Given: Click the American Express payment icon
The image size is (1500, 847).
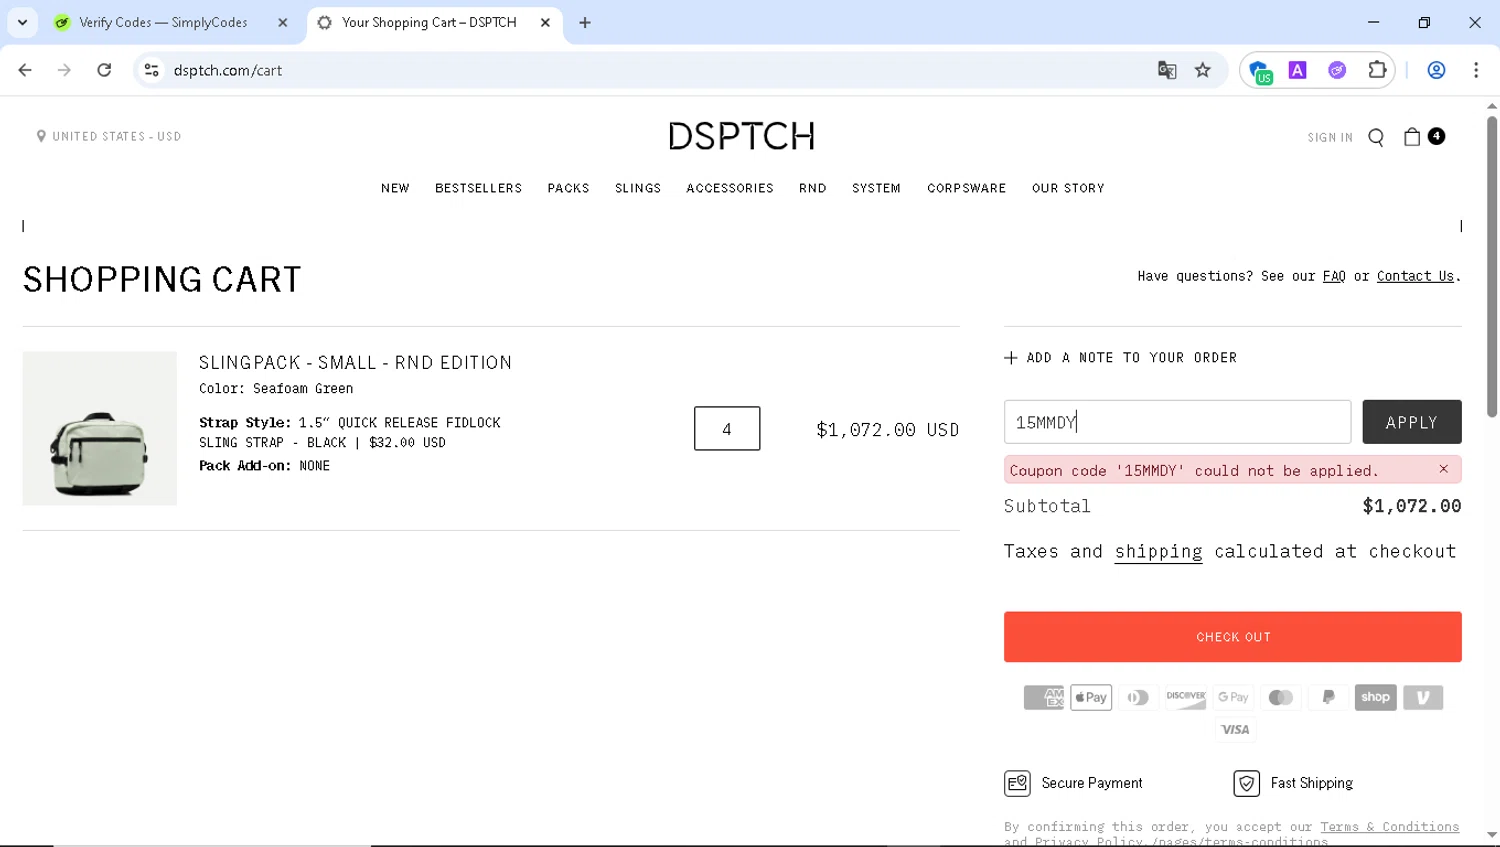Looking at the screenshot, I should coord(1043,697).
